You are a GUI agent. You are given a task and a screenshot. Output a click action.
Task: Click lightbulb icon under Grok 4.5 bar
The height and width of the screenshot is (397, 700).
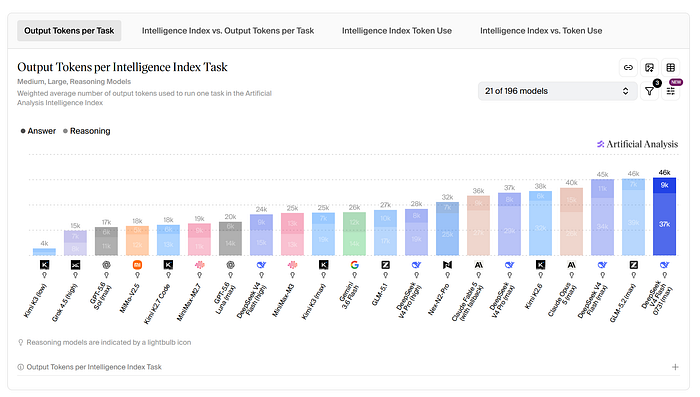[x=75, y=275]
